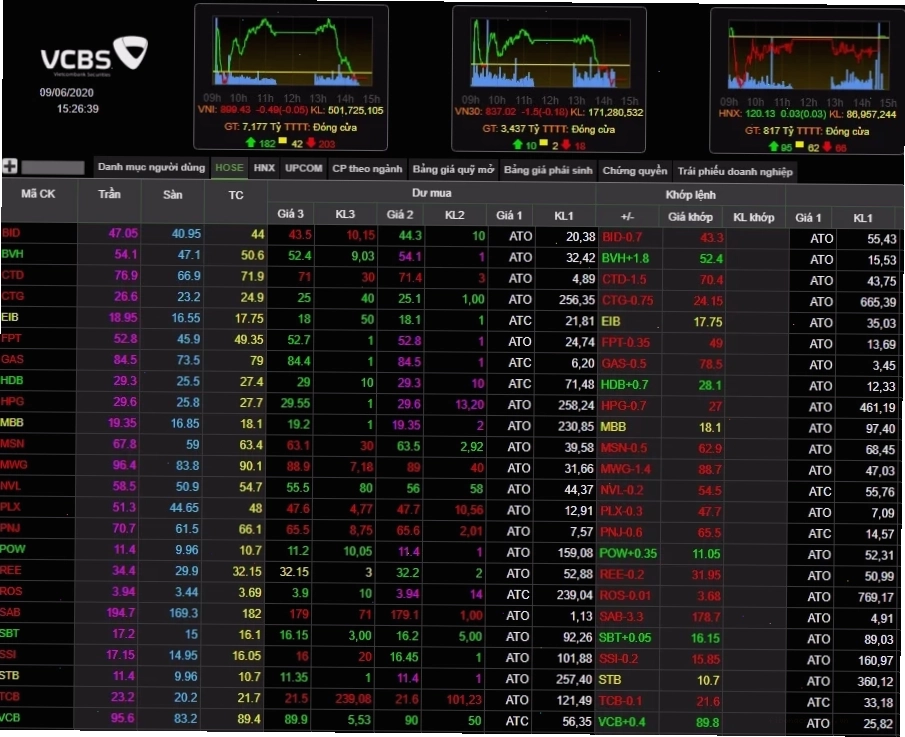
Task: Click the KL khớp column header
Action: coord(753,218)
